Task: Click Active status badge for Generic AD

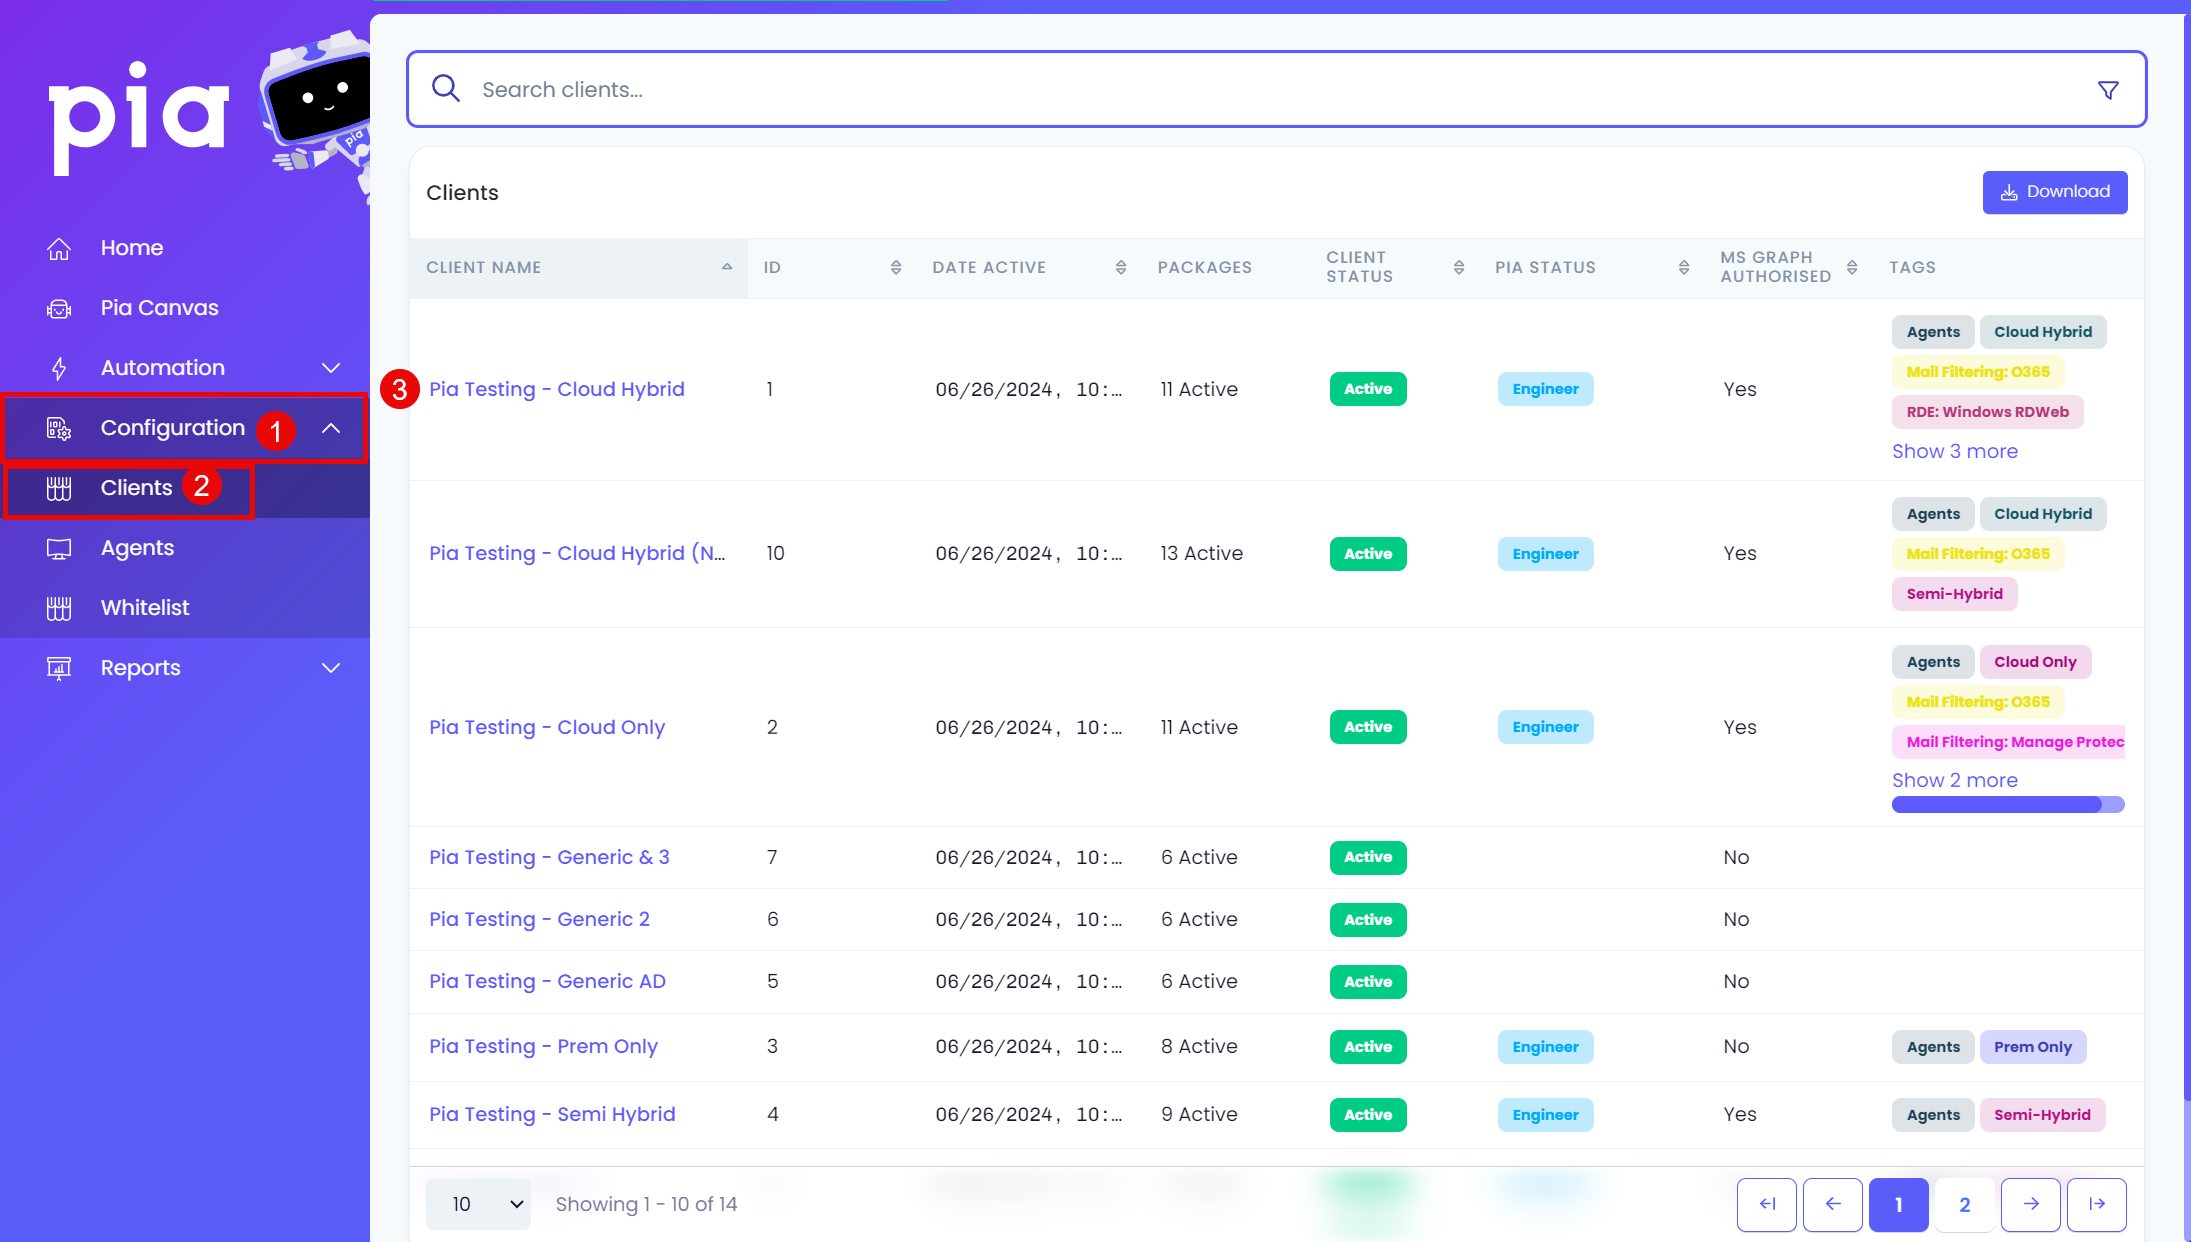Action: [1368, 982]
